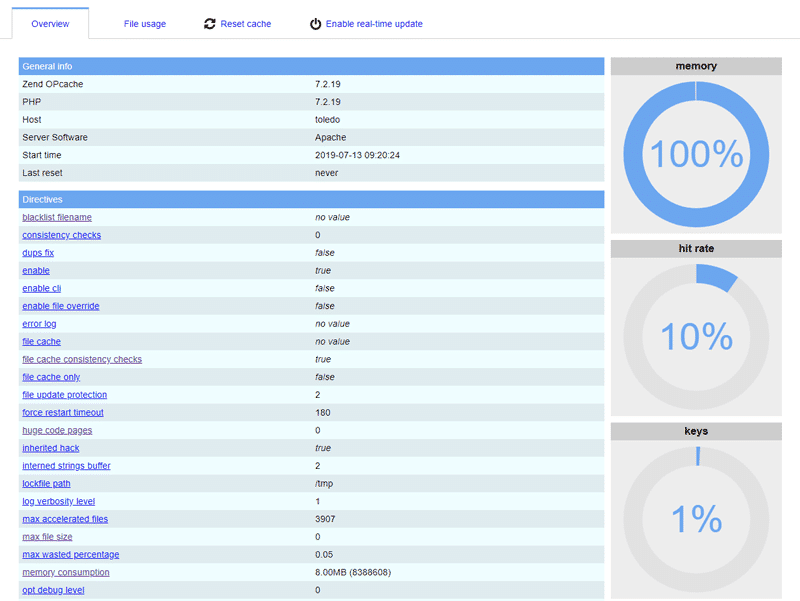Click the dups fix directive link
This screenshot has height=601, width=800.
click(x=37, y=253)
